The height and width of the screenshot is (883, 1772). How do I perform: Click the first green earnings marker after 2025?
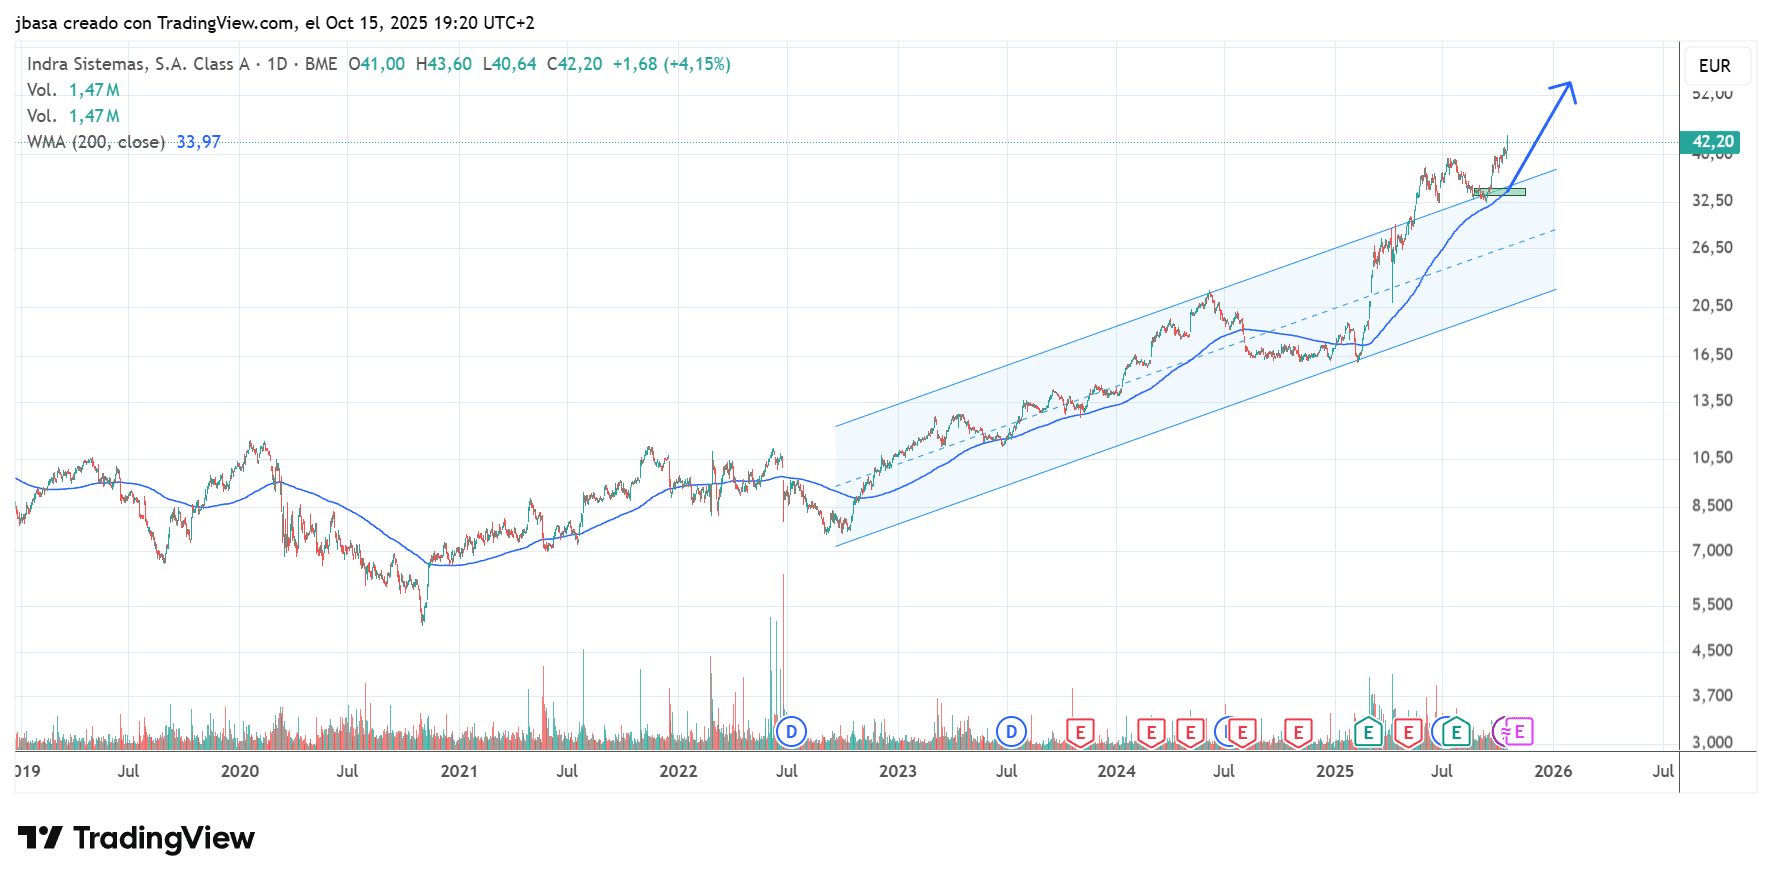tap(1368, 733)
